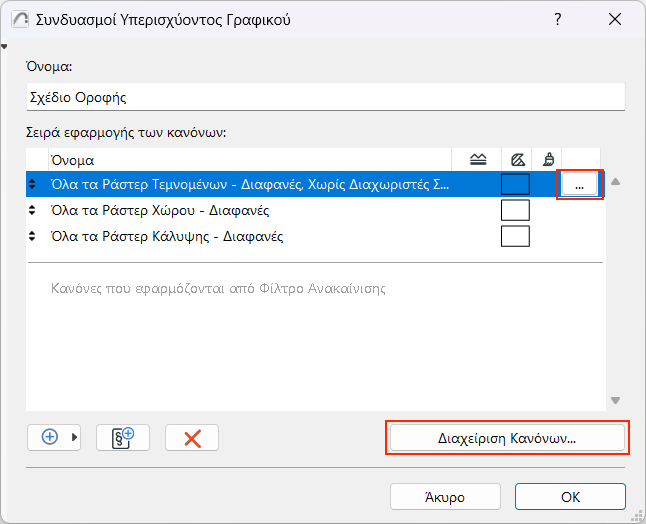Click the red X delete rule button
This screenshot has height=524, width=646.
coord(192,438)
